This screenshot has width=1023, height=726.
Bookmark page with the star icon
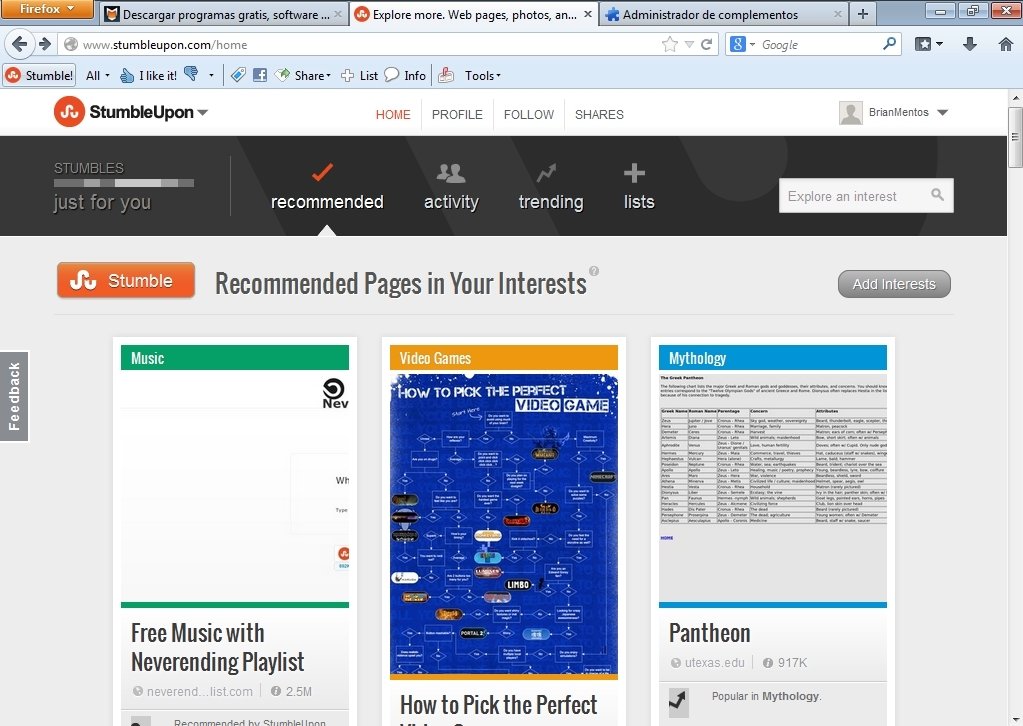669,44
